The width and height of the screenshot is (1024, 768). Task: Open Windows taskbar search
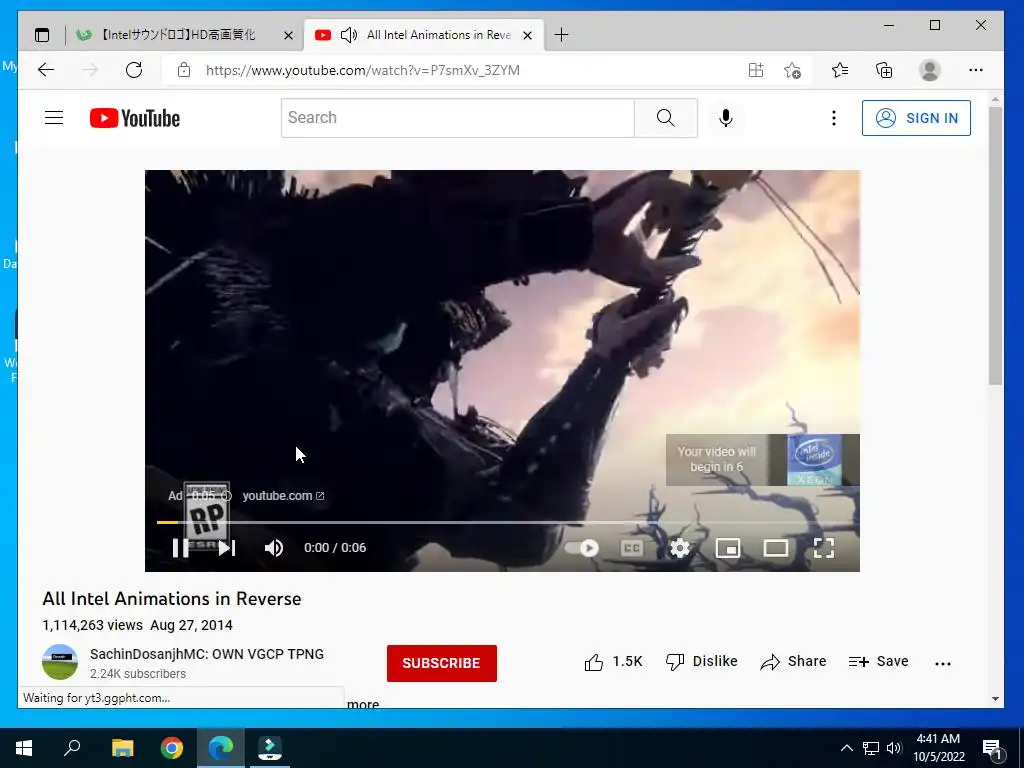pos(72,748)
